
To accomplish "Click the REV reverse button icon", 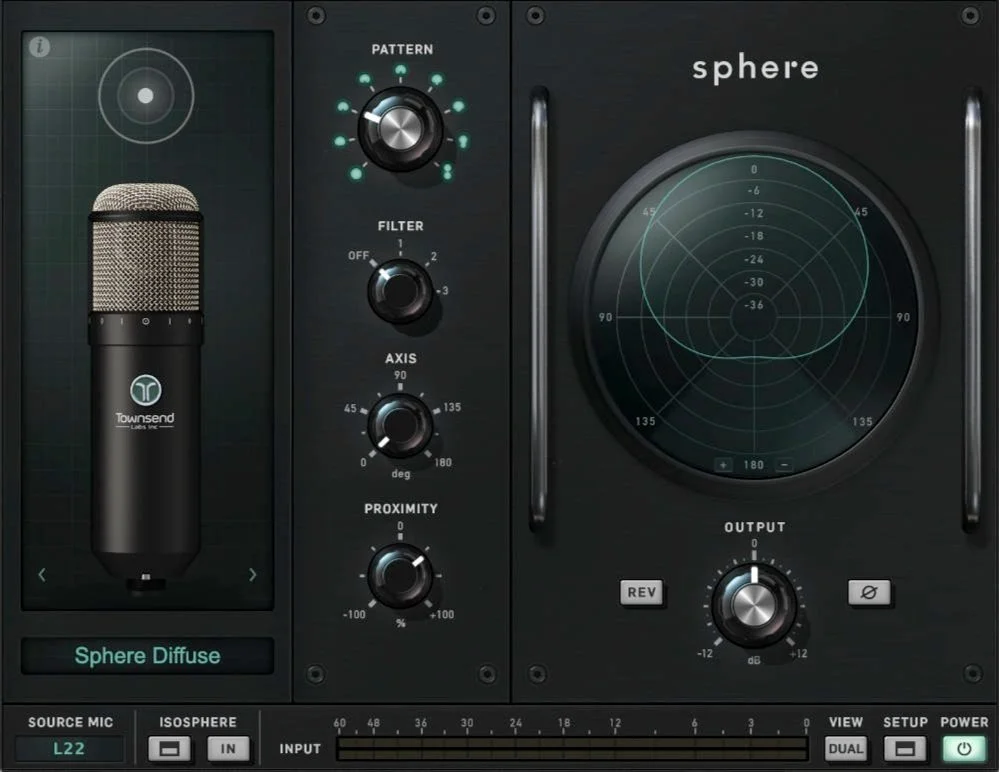I will [641, 592].
